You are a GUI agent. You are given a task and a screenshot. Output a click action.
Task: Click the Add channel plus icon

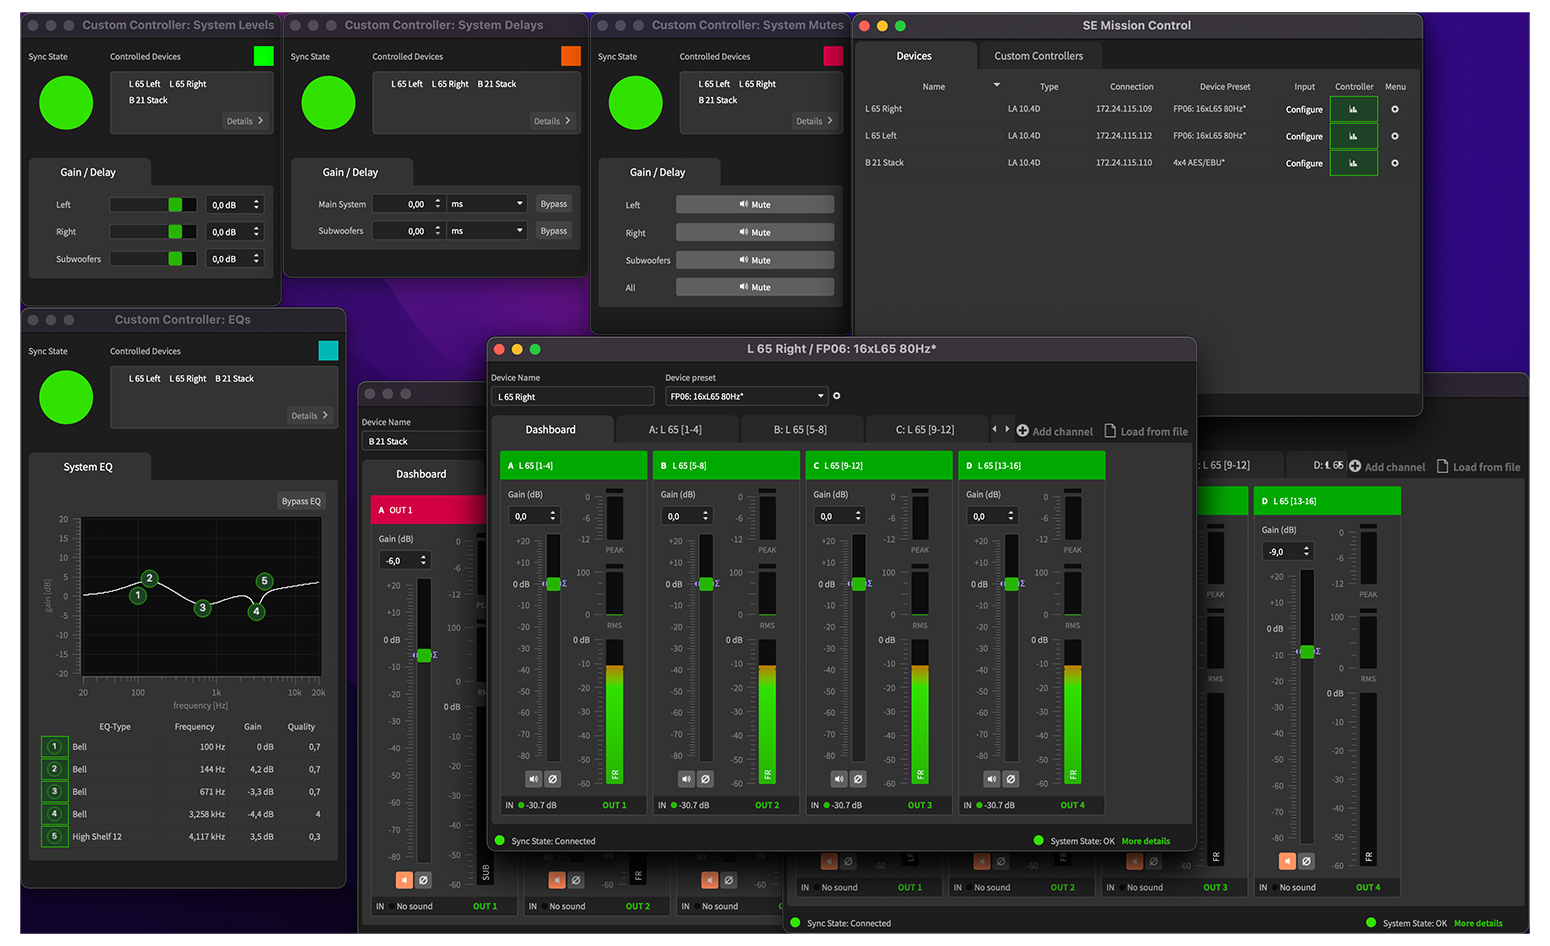tap(1022, 431)
